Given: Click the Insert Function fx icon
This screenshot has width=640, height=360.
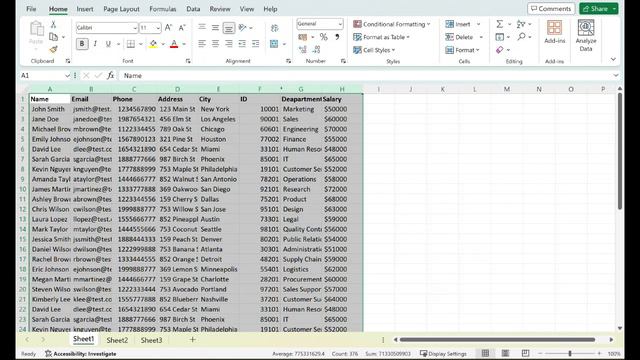Looking at the screenshot, I should pos(111,76).
